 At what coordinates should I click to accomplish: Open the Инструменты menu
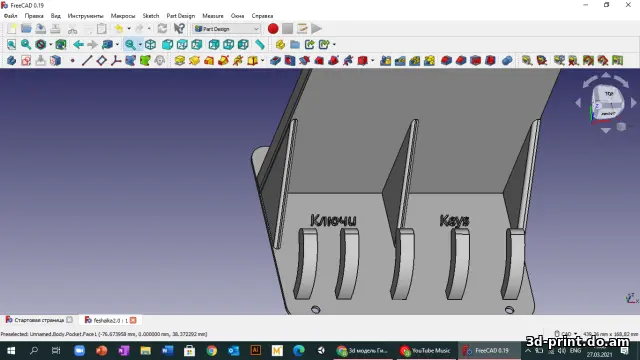(85, 16)
